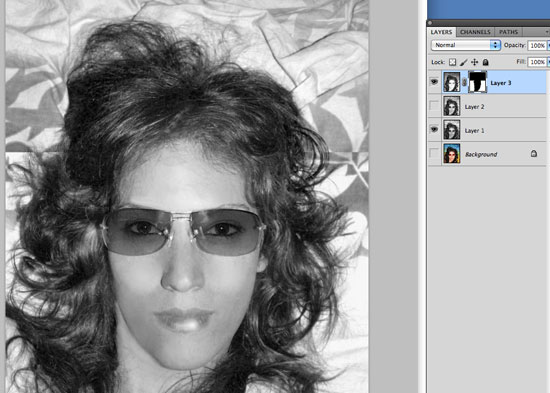Switch to the Channels tab
This screenshot has width=550, height=393.
(x=475, y=32)
